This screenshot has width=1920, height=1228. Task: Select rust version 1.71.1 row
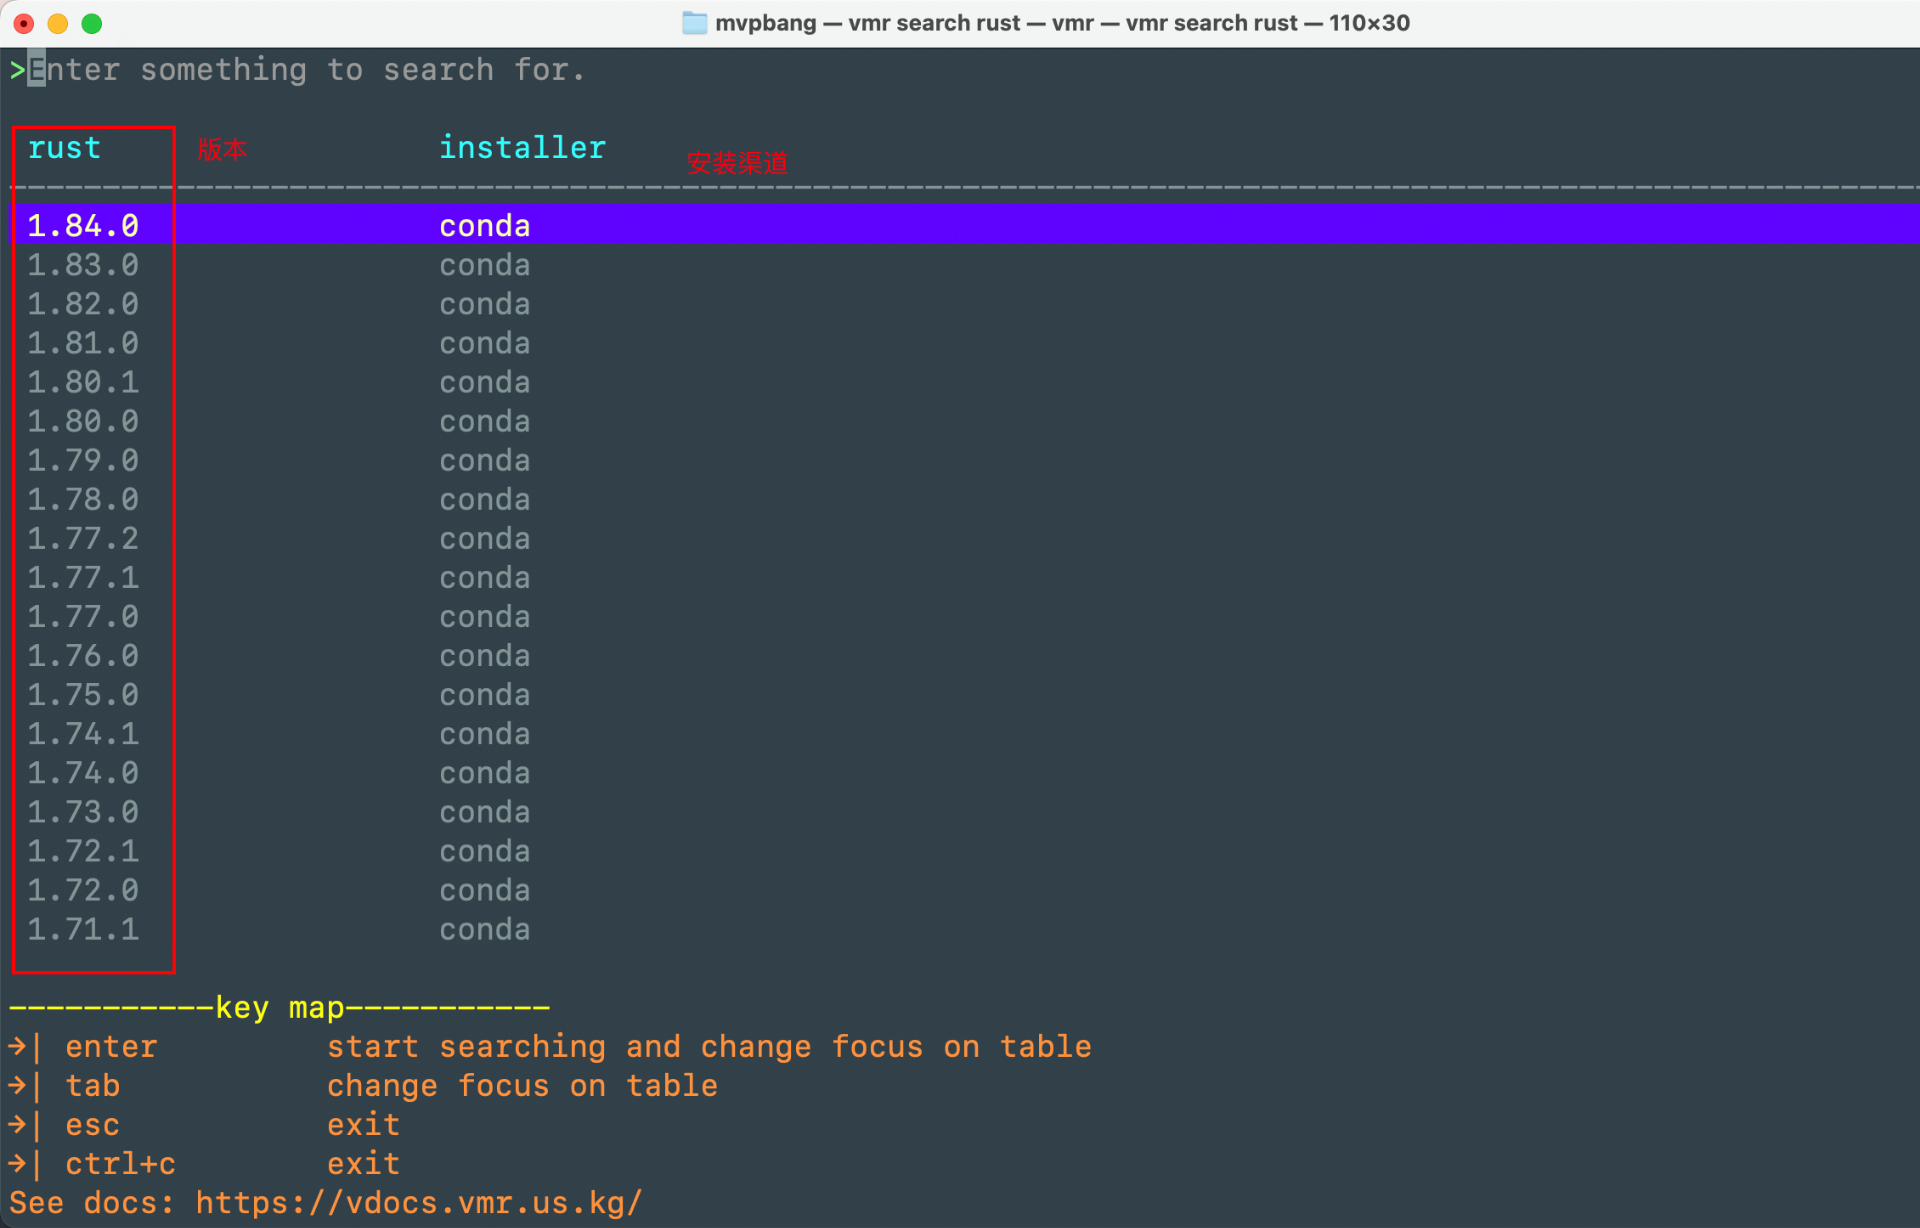pos(84,929)
